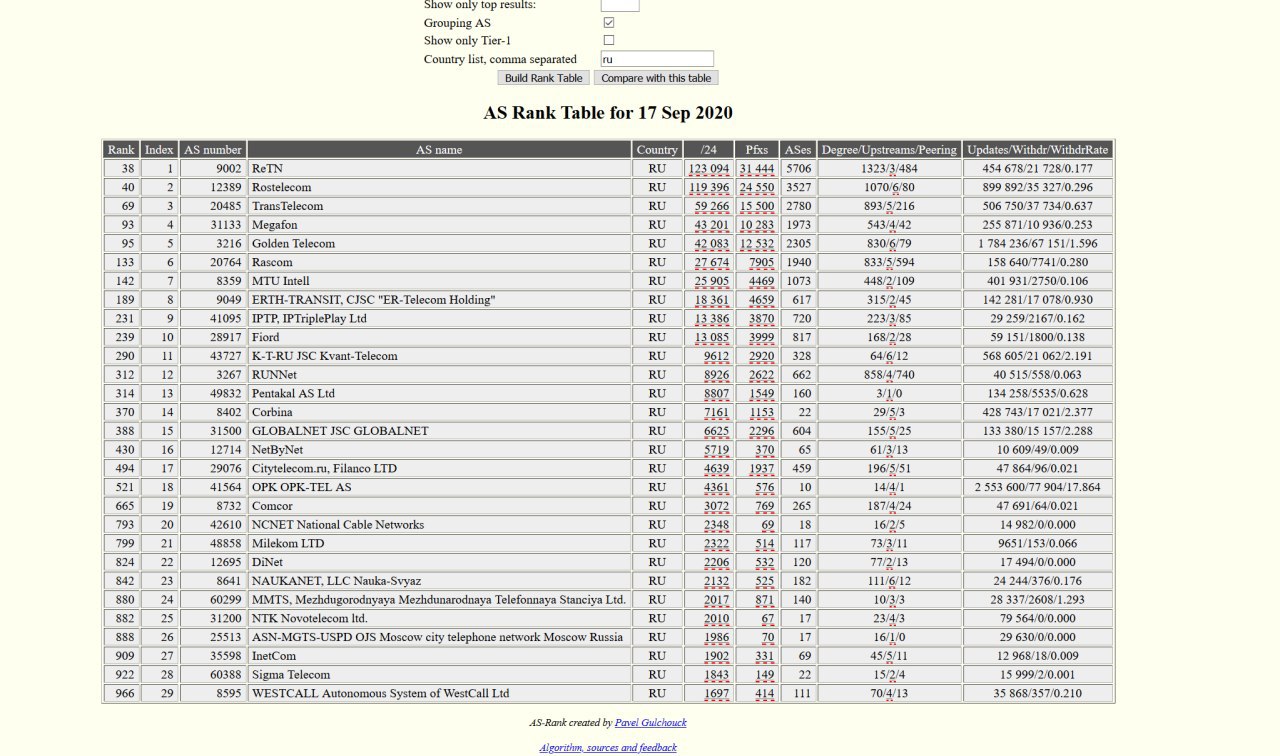Select the Comcor name cell
The width and height of the screenshot is (1280, 756).
point(440,506)
